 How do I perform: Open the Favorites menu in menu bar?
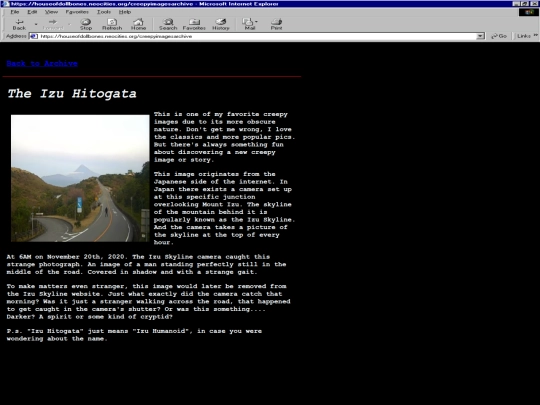pyautogui.click(x=77, y=12)
